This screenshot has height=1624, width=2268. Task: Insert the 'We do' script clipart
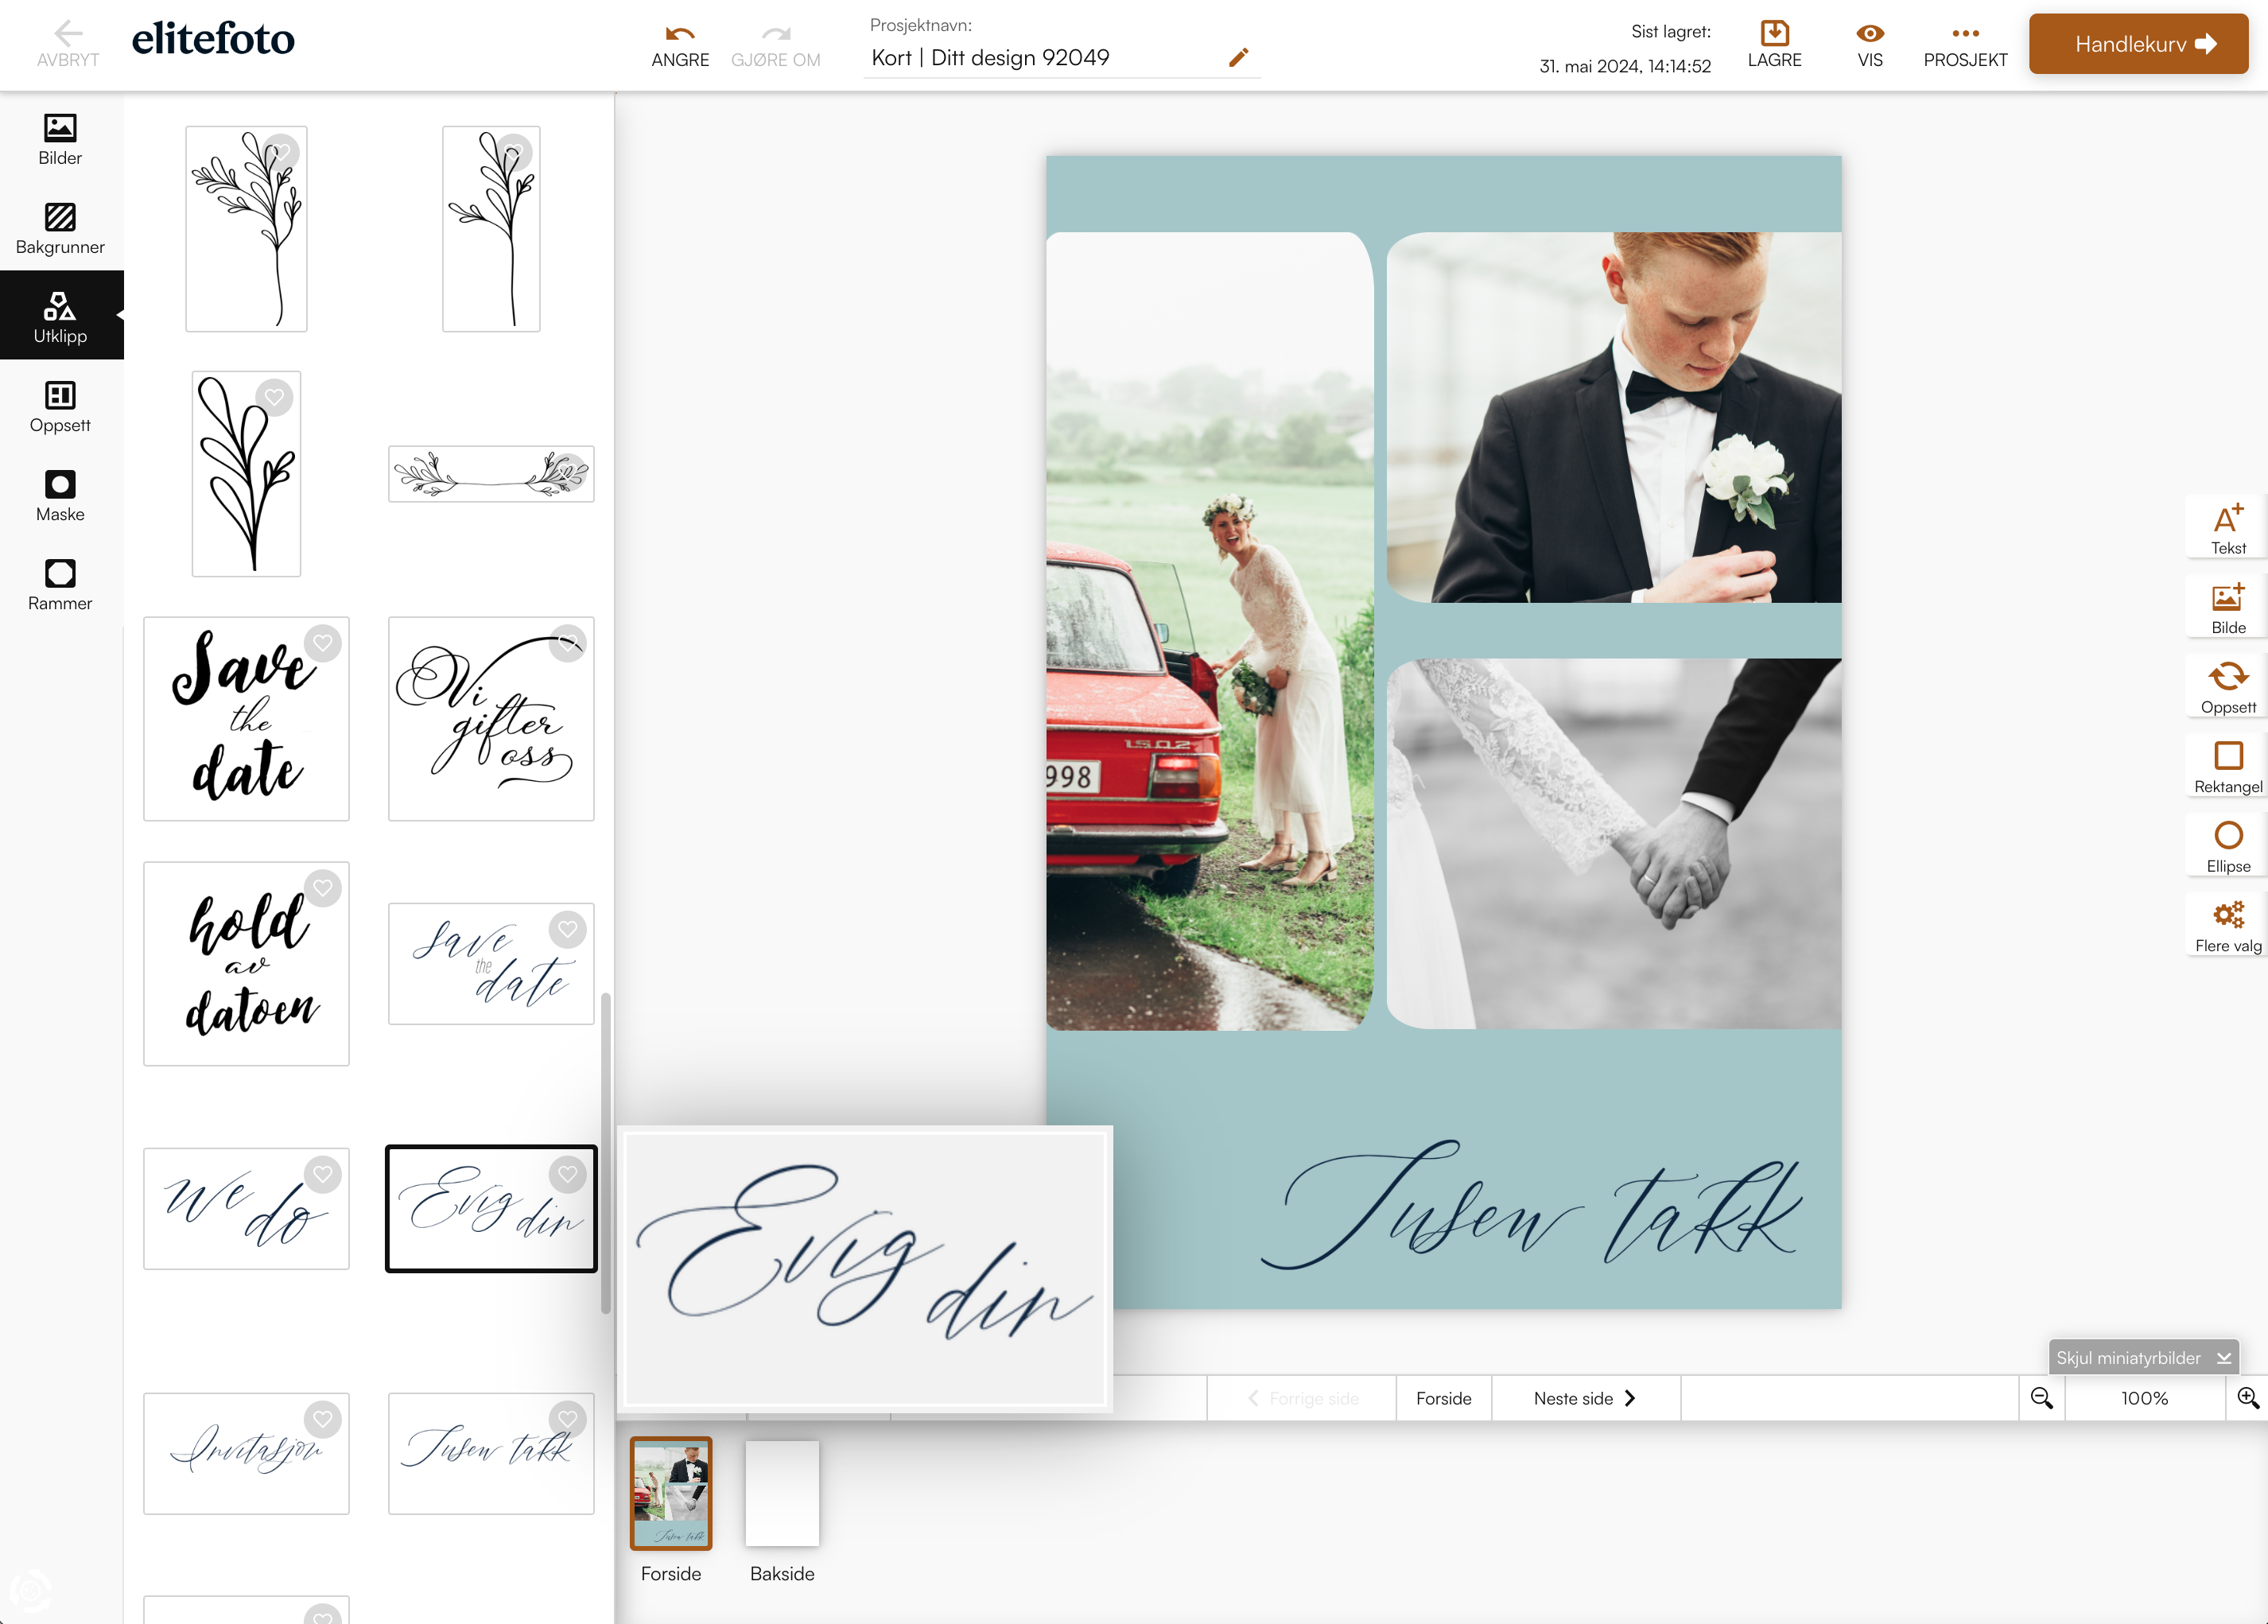(246, 1209)
